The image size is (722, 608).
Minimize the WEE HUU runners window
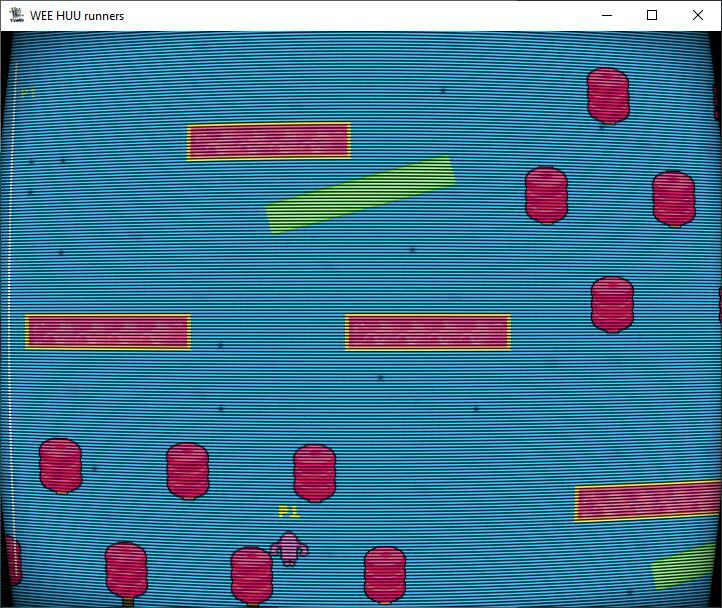(x=606, y=15)
